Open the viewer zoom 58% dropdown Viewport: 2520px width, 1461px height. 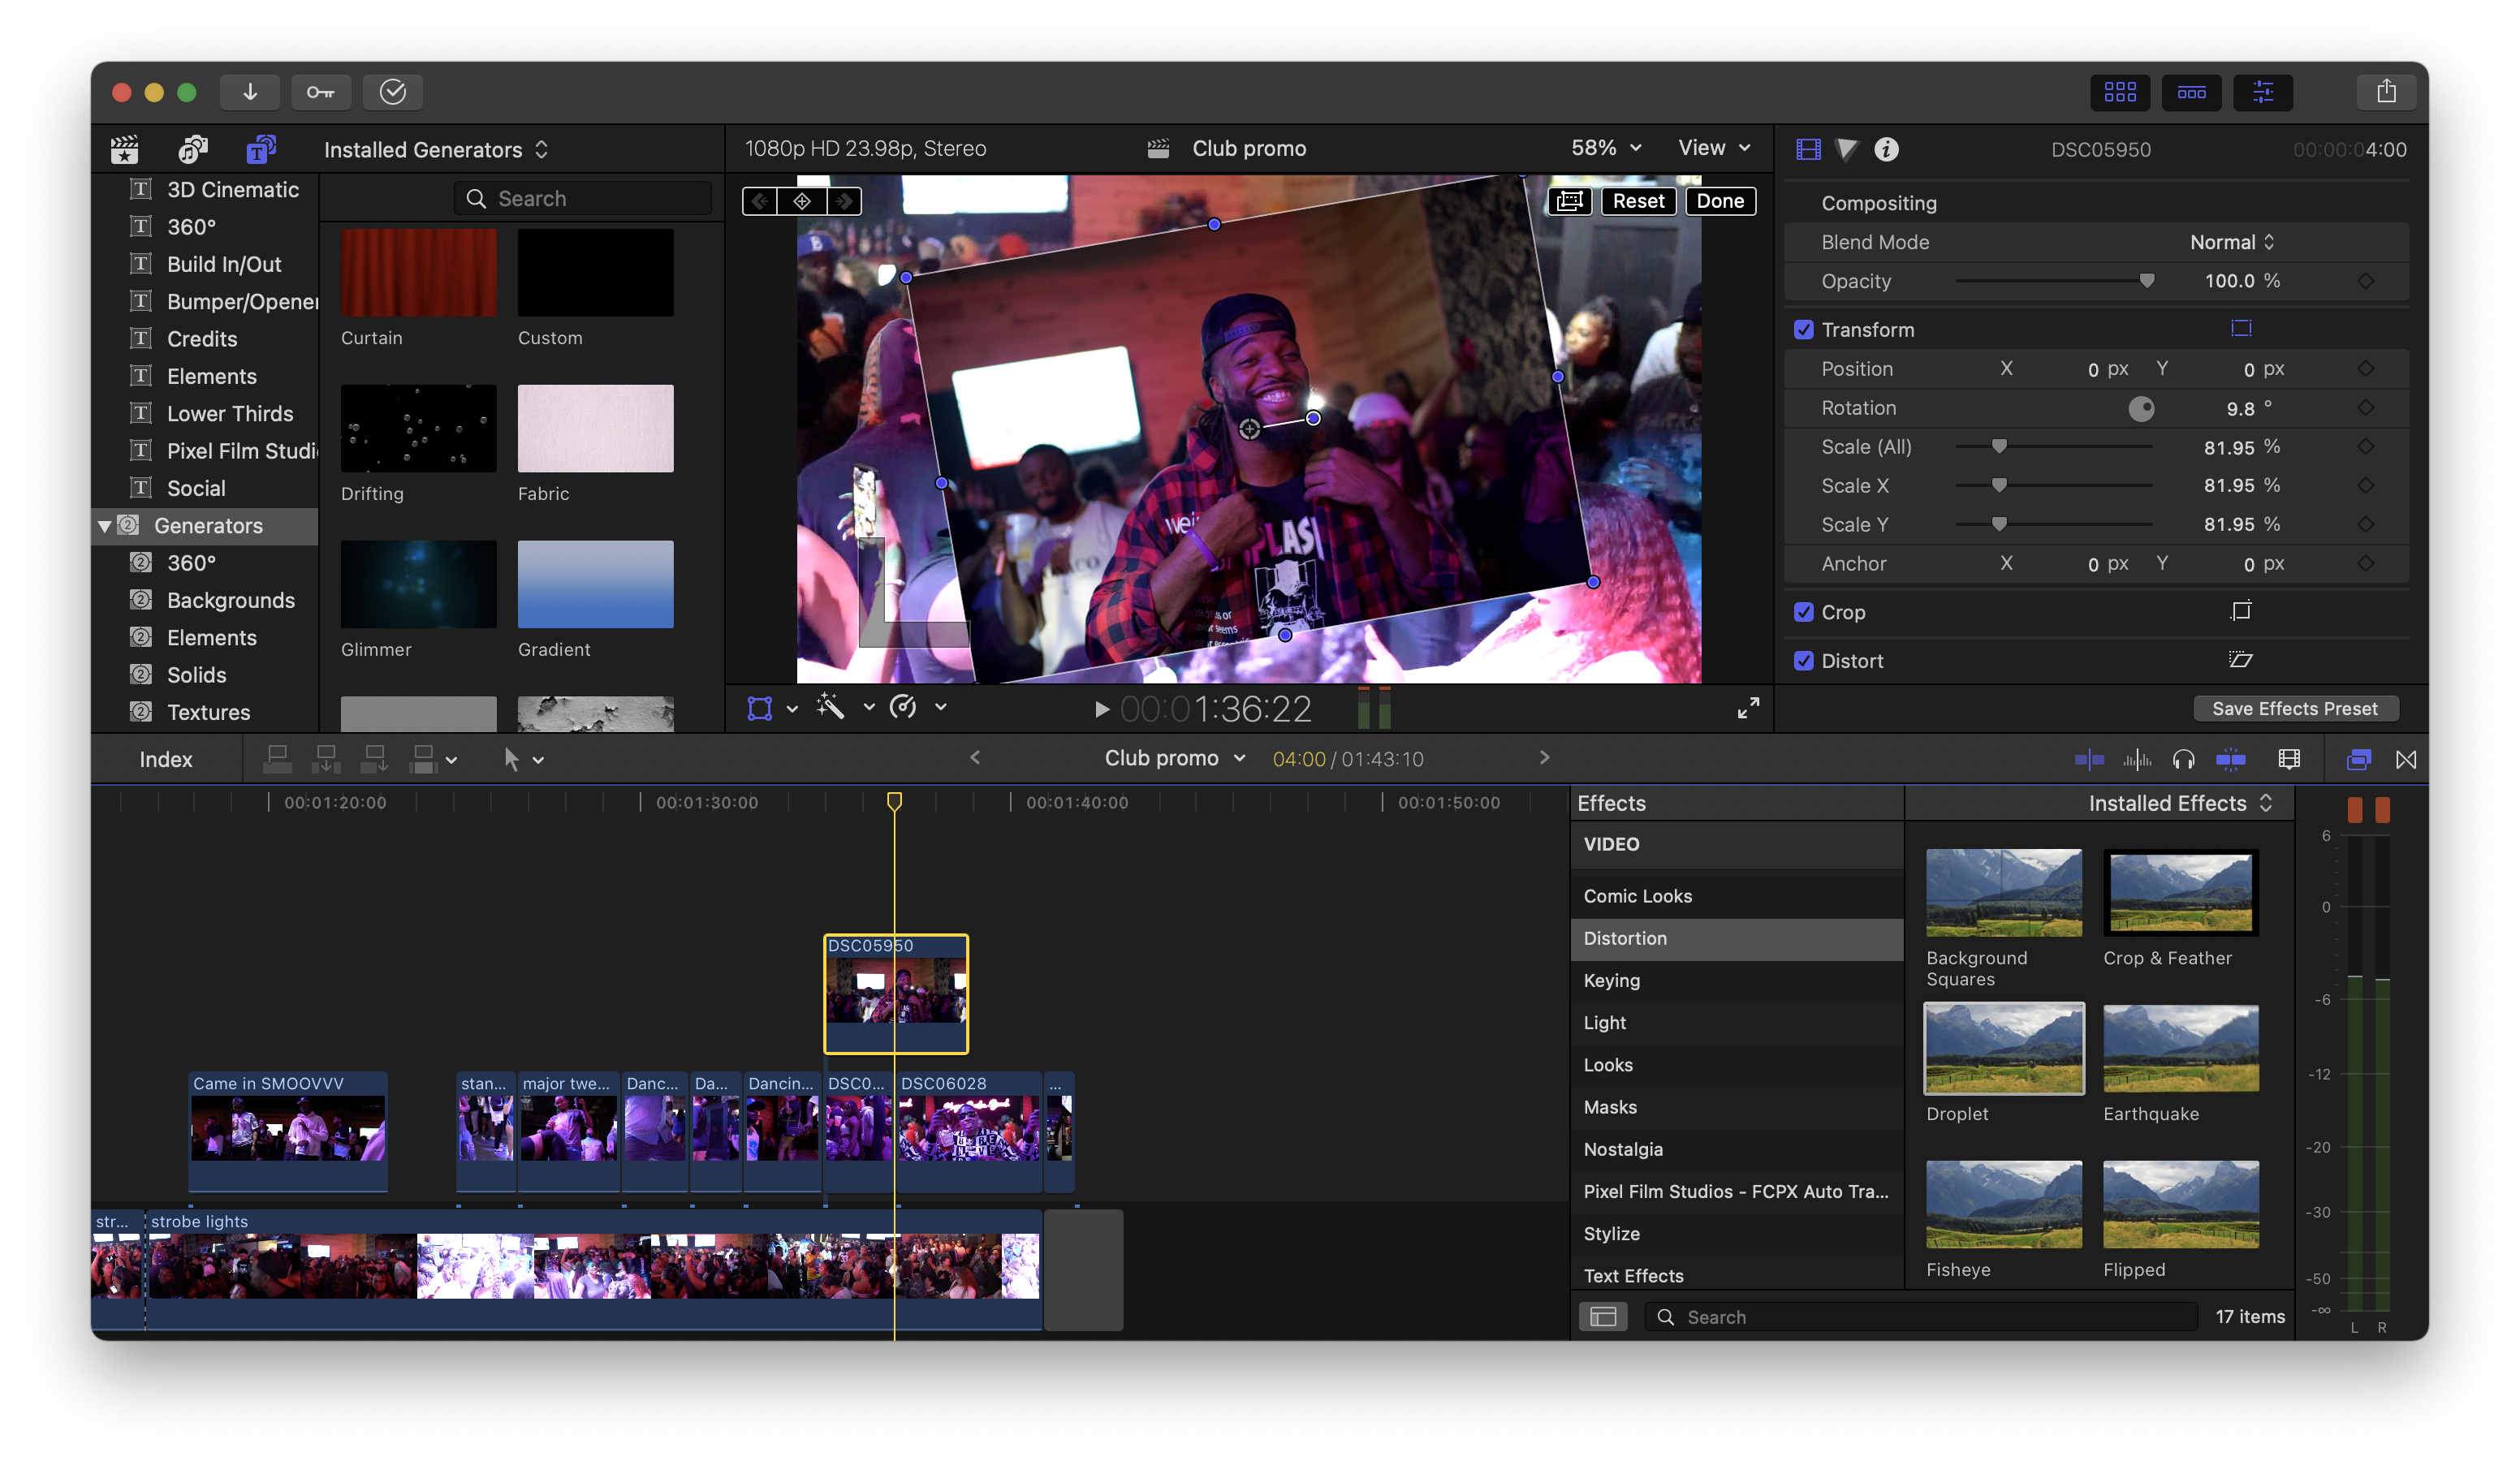pyautogui.click(x=1606, y=148)
